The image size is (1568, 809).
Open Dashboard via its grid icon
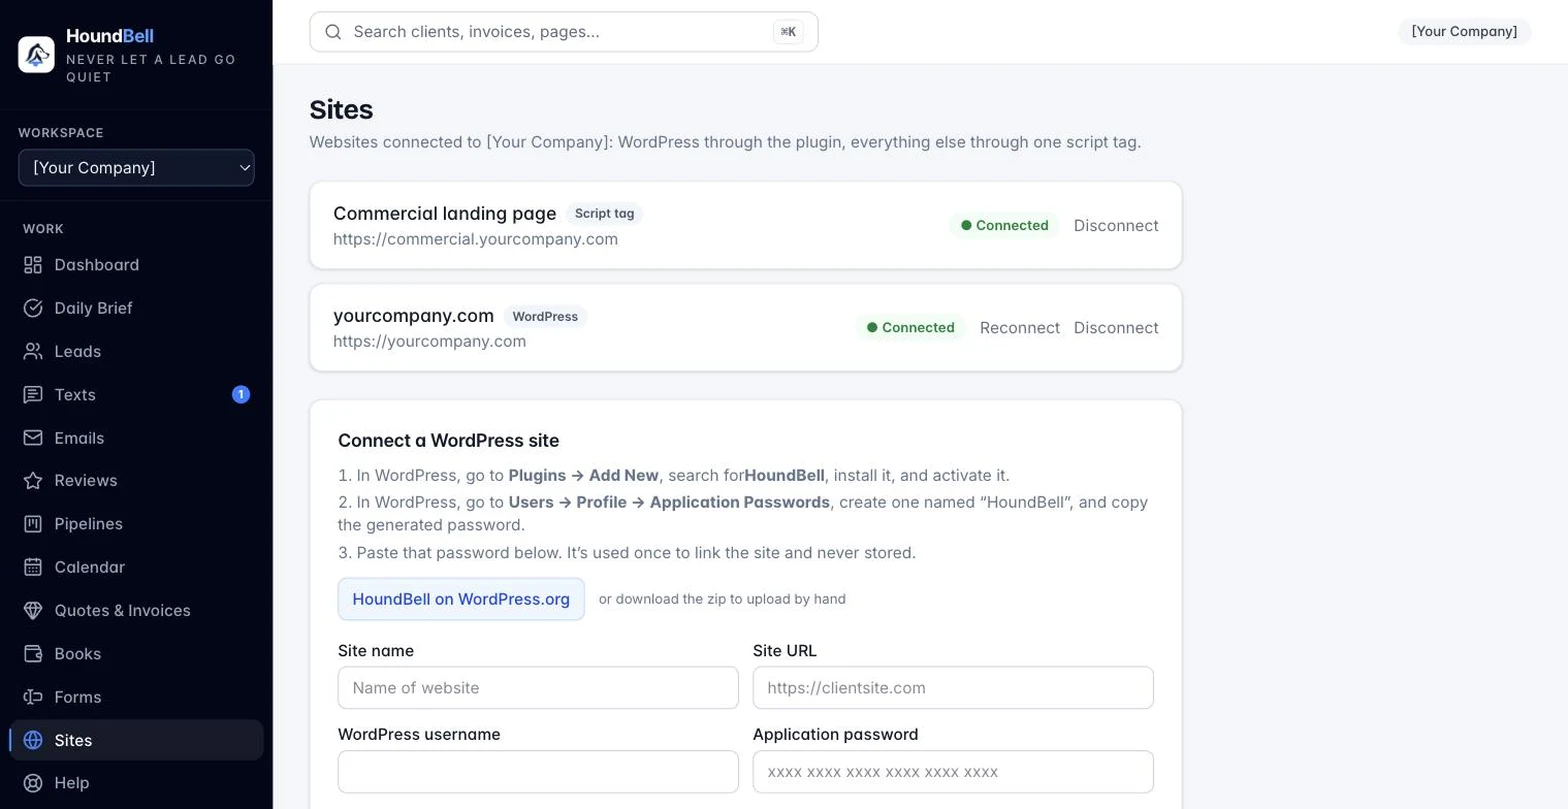click(x=33, y=265)
